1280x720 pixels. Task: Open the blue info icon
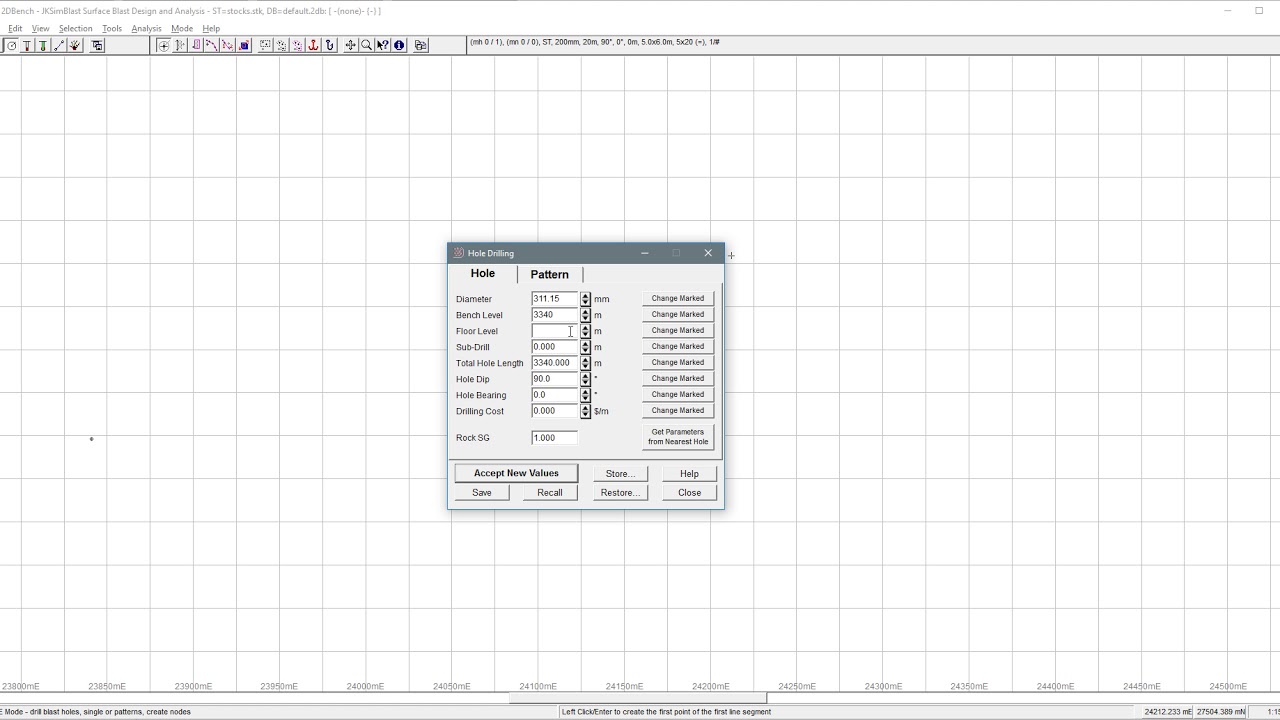[x=399, y=45]
